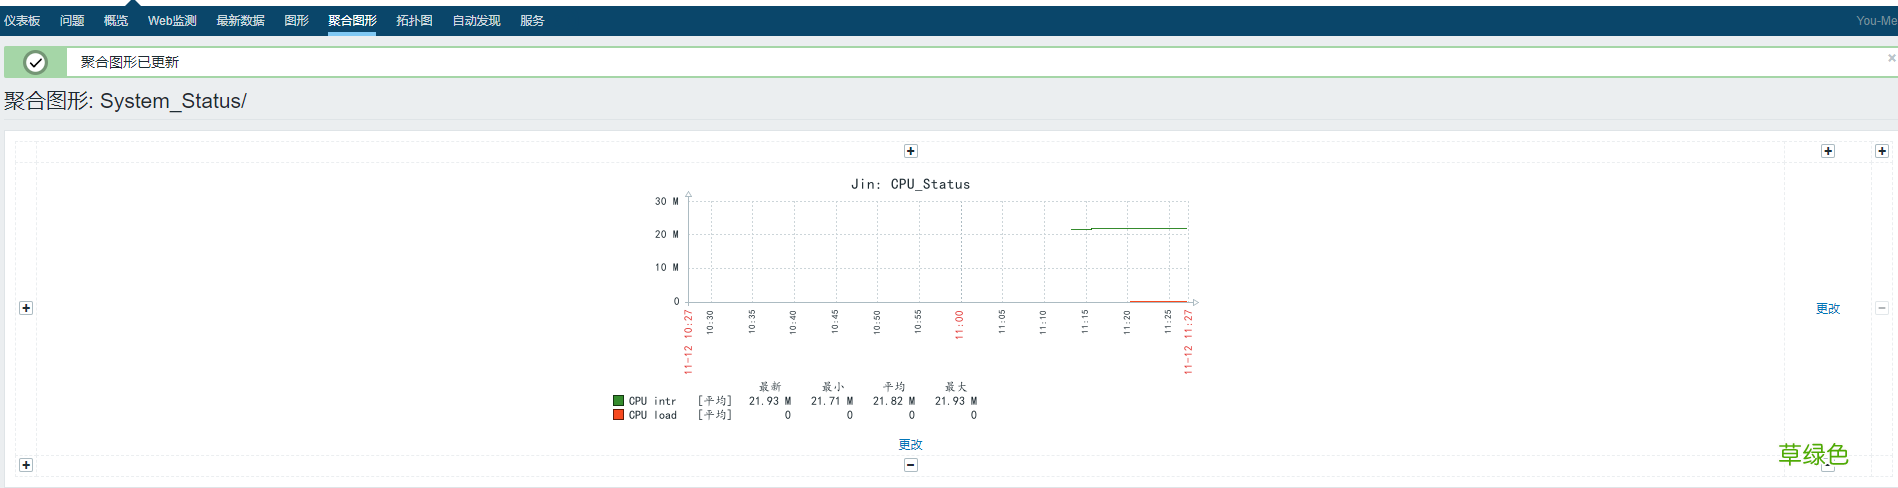Click the green CPU intr legend swatch
1898x488 pixels.
coord(618,401)
